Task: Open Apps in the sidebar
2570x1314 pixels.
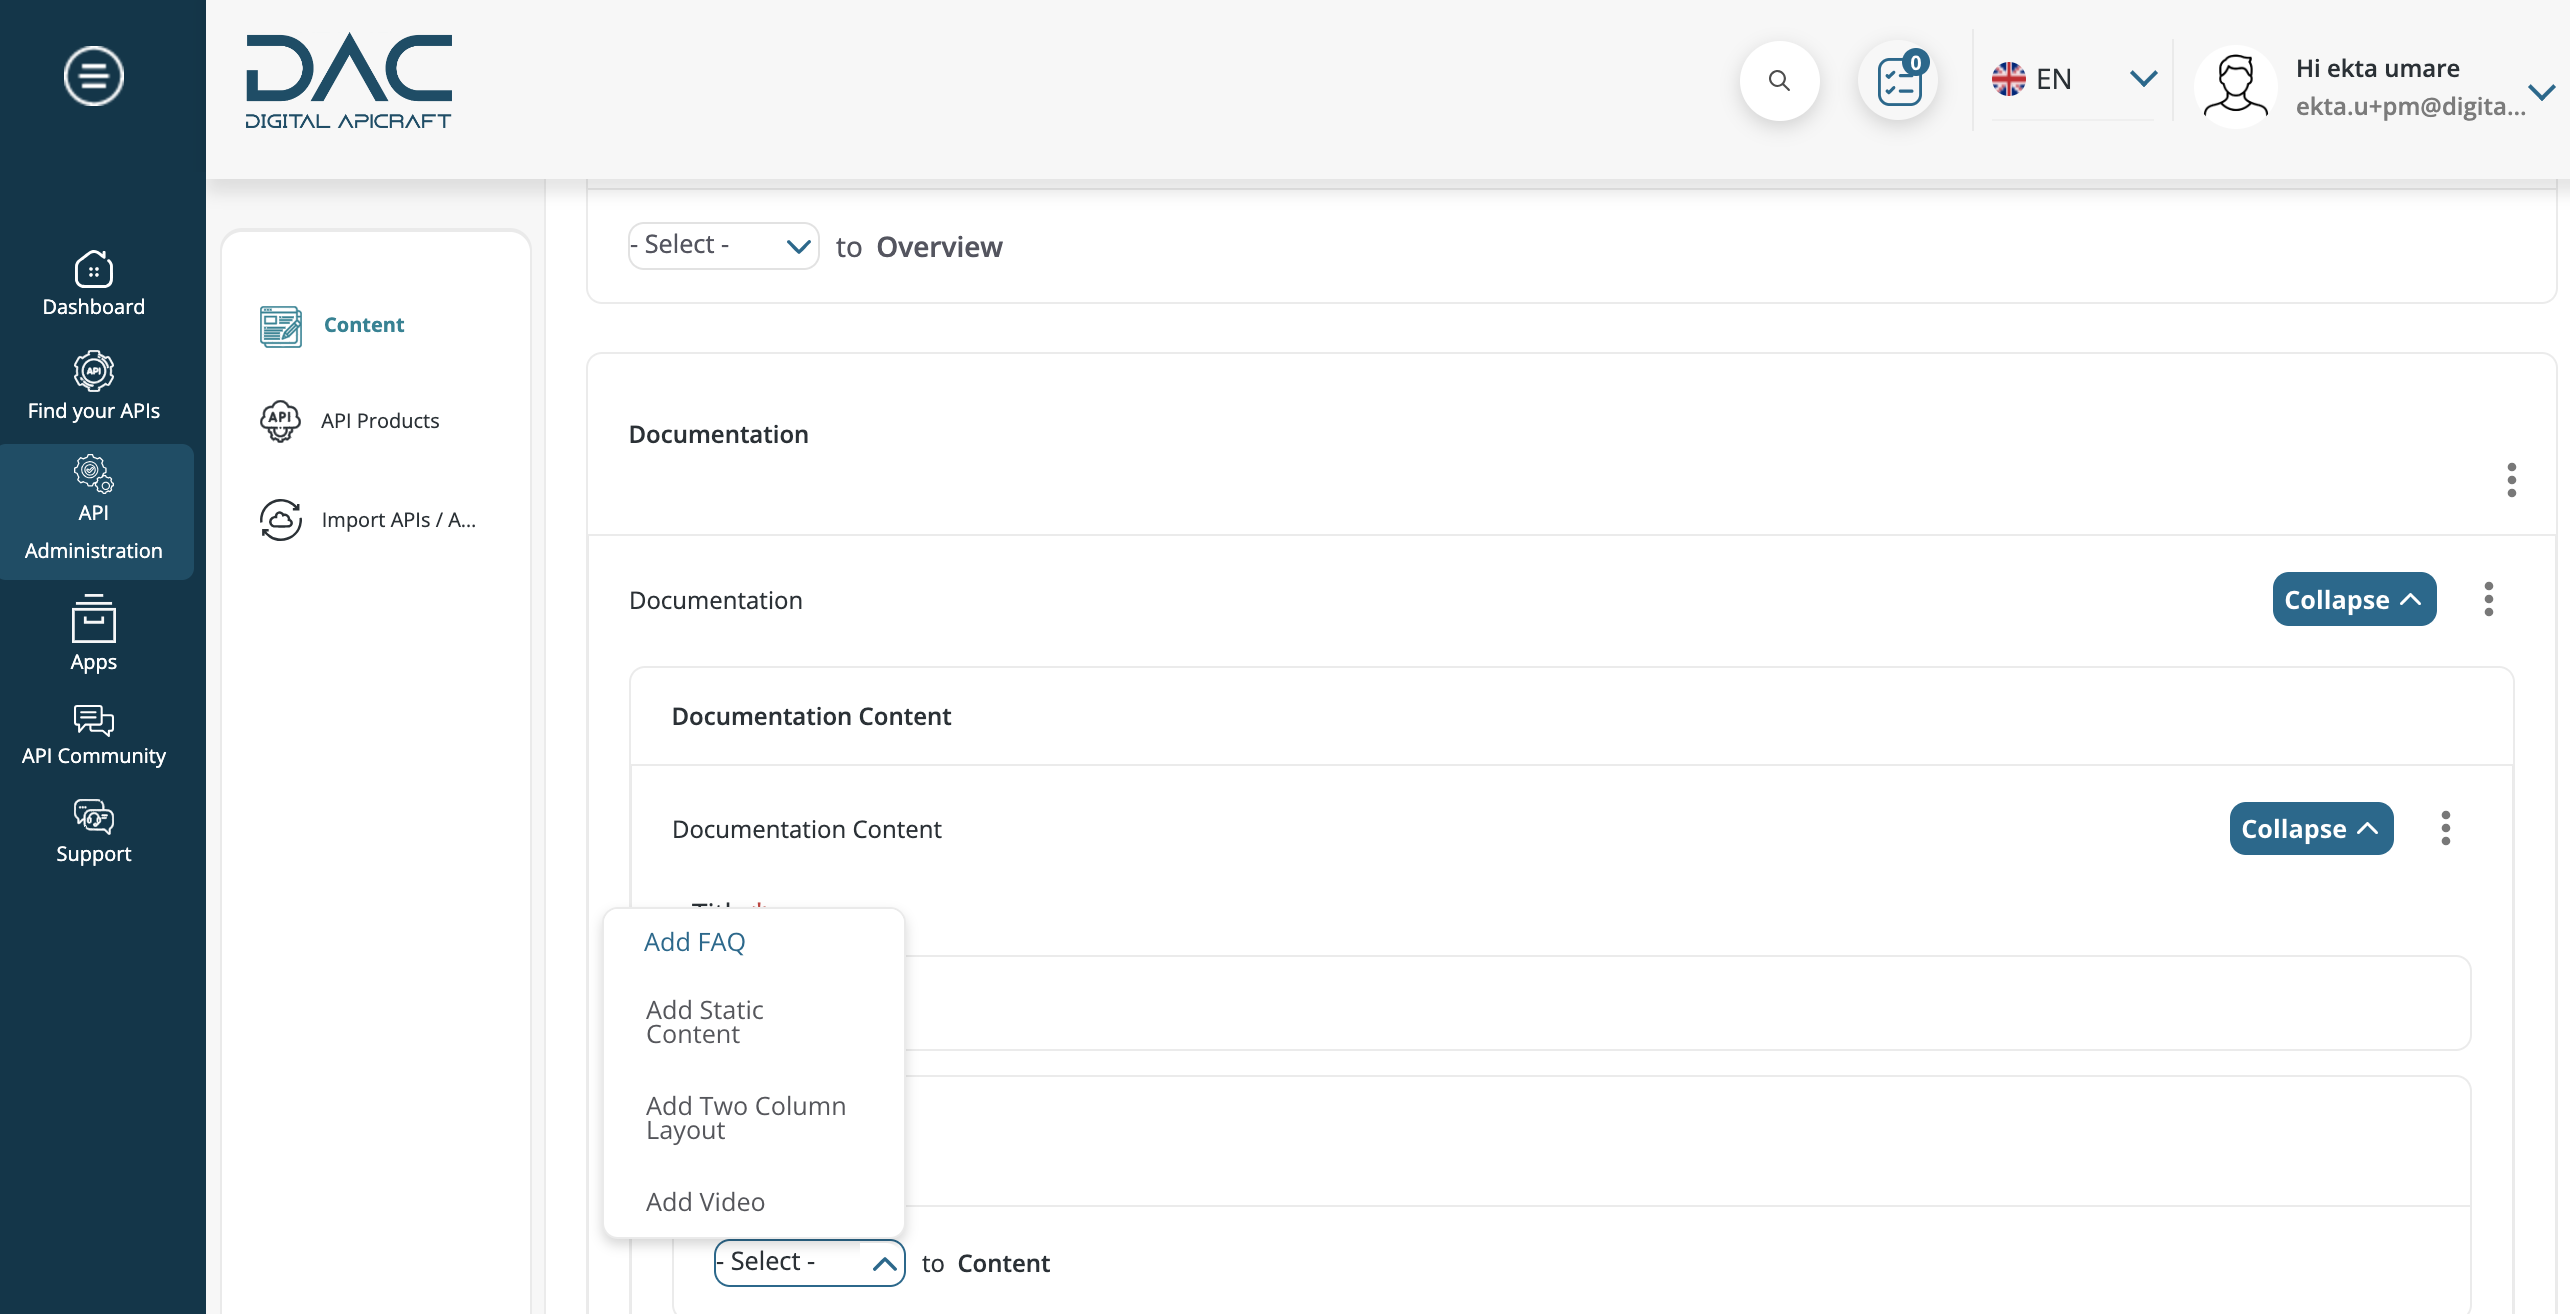Action: click(x=93, y=635)
